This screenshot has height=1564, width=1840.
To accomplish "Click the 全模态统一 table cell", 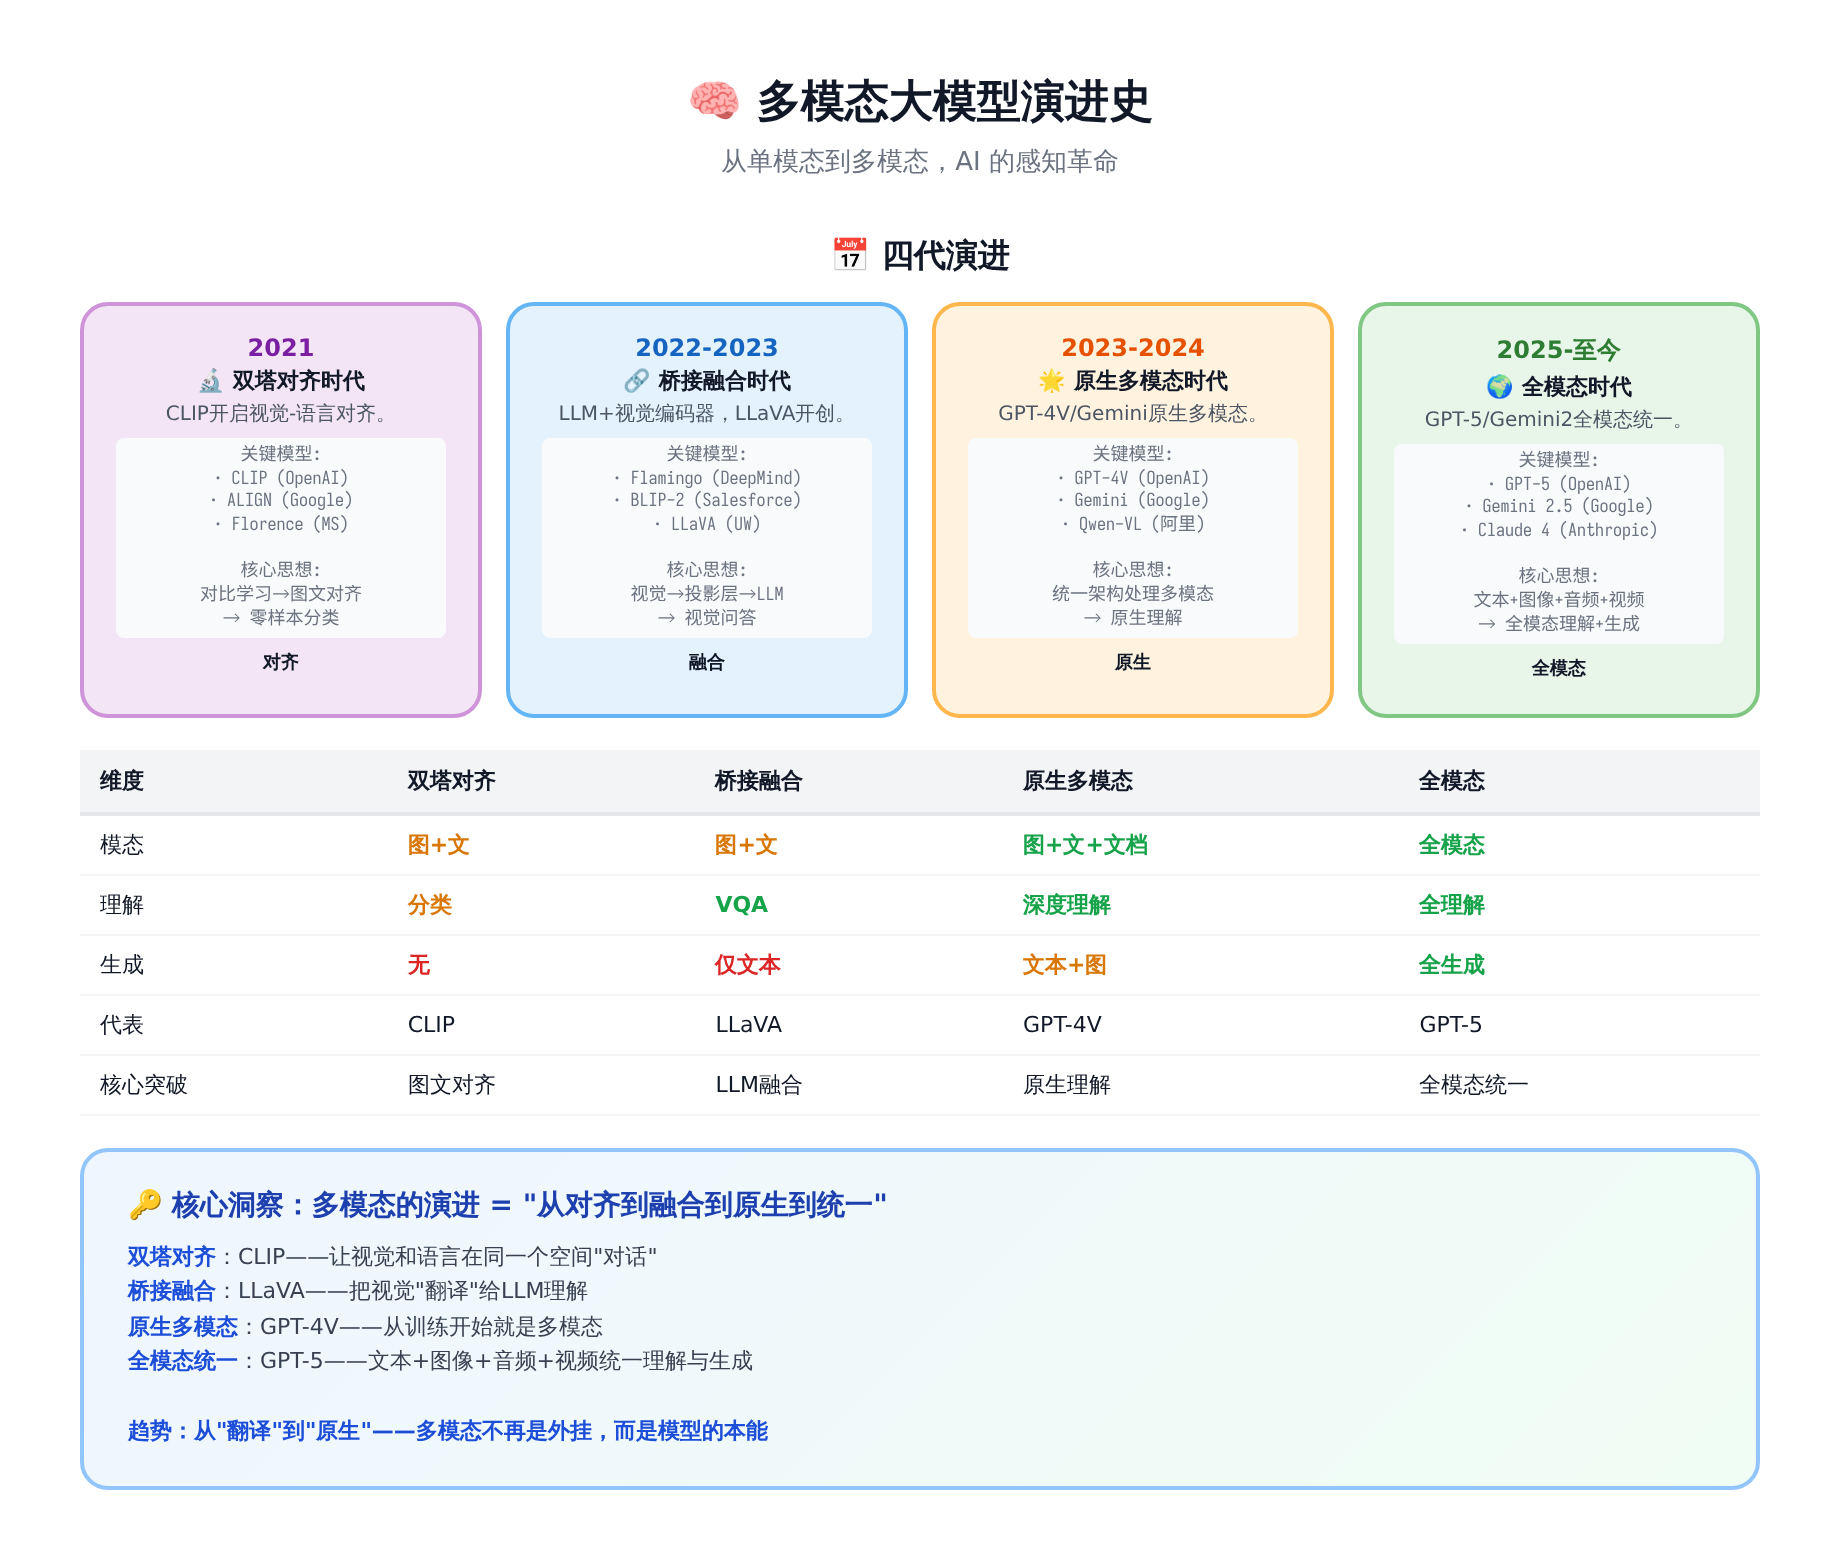I will [x=1474, y=1085].
